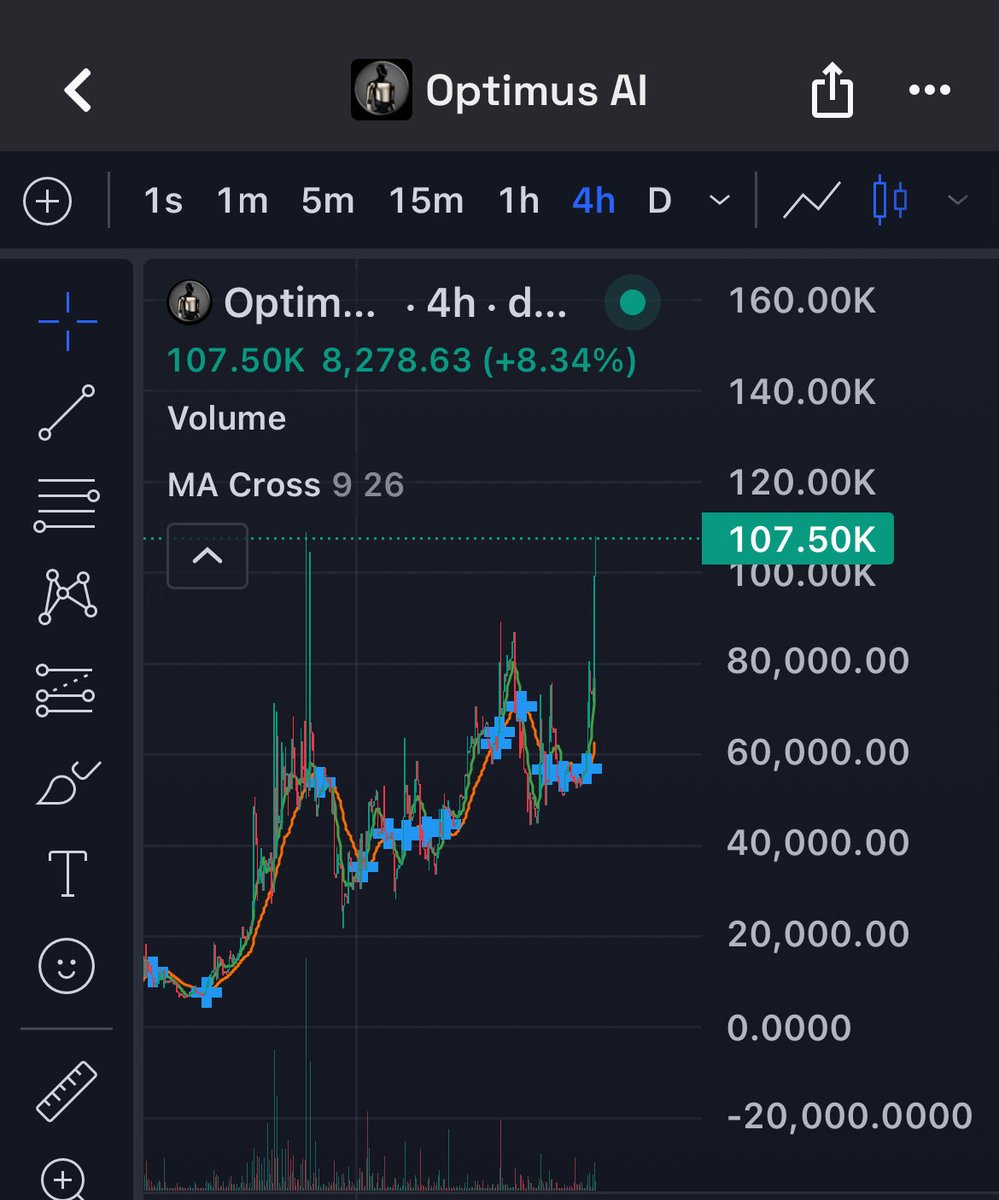Select the ruler measure tool
Viewport: 999px width, 1200px height.
point(67,1090)
